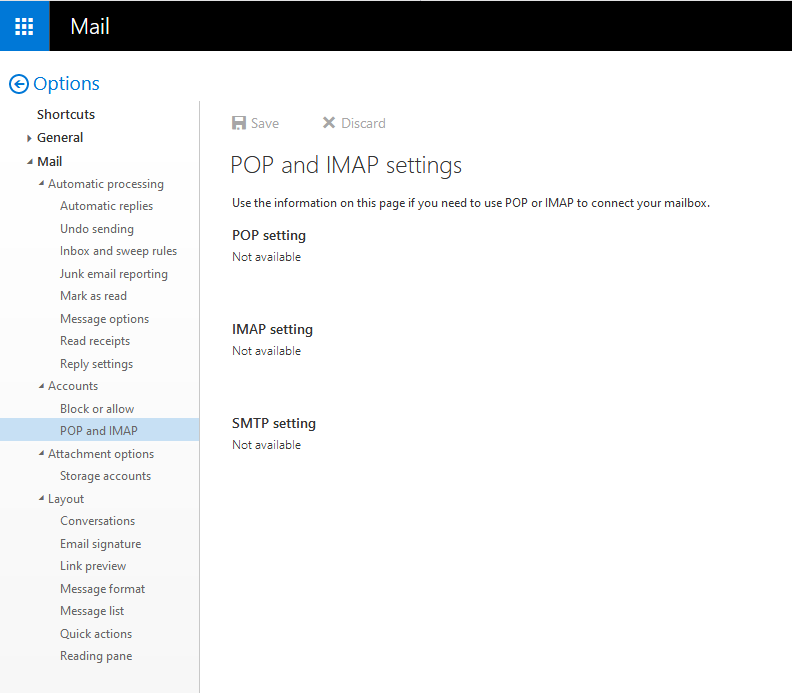Collapse the Layout group arrow
The height and width of the screenshot is (693, 792).
click(x=41, y=499)
